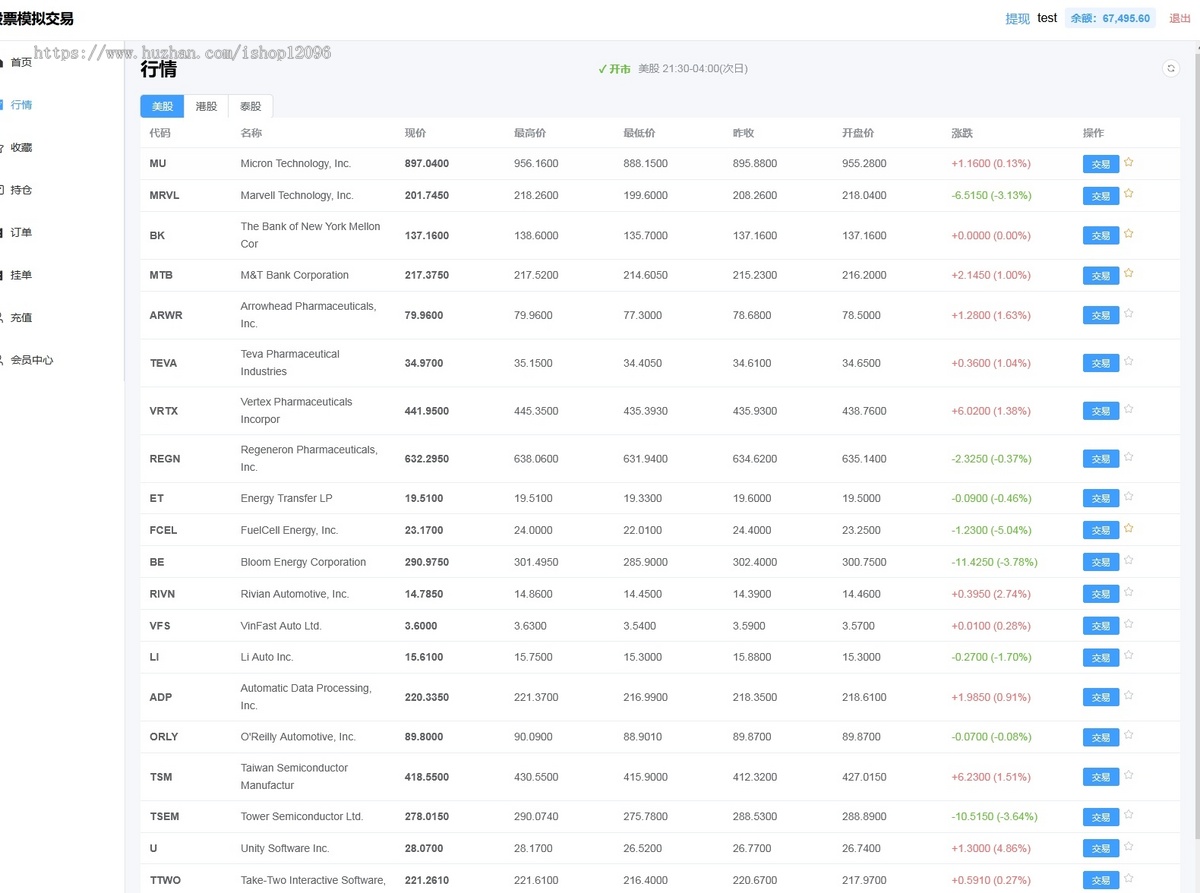Click Rivian Automotive, Inc. name
Image resolution: width=1200 pixels, height=893 pixels.
(295, 594)
